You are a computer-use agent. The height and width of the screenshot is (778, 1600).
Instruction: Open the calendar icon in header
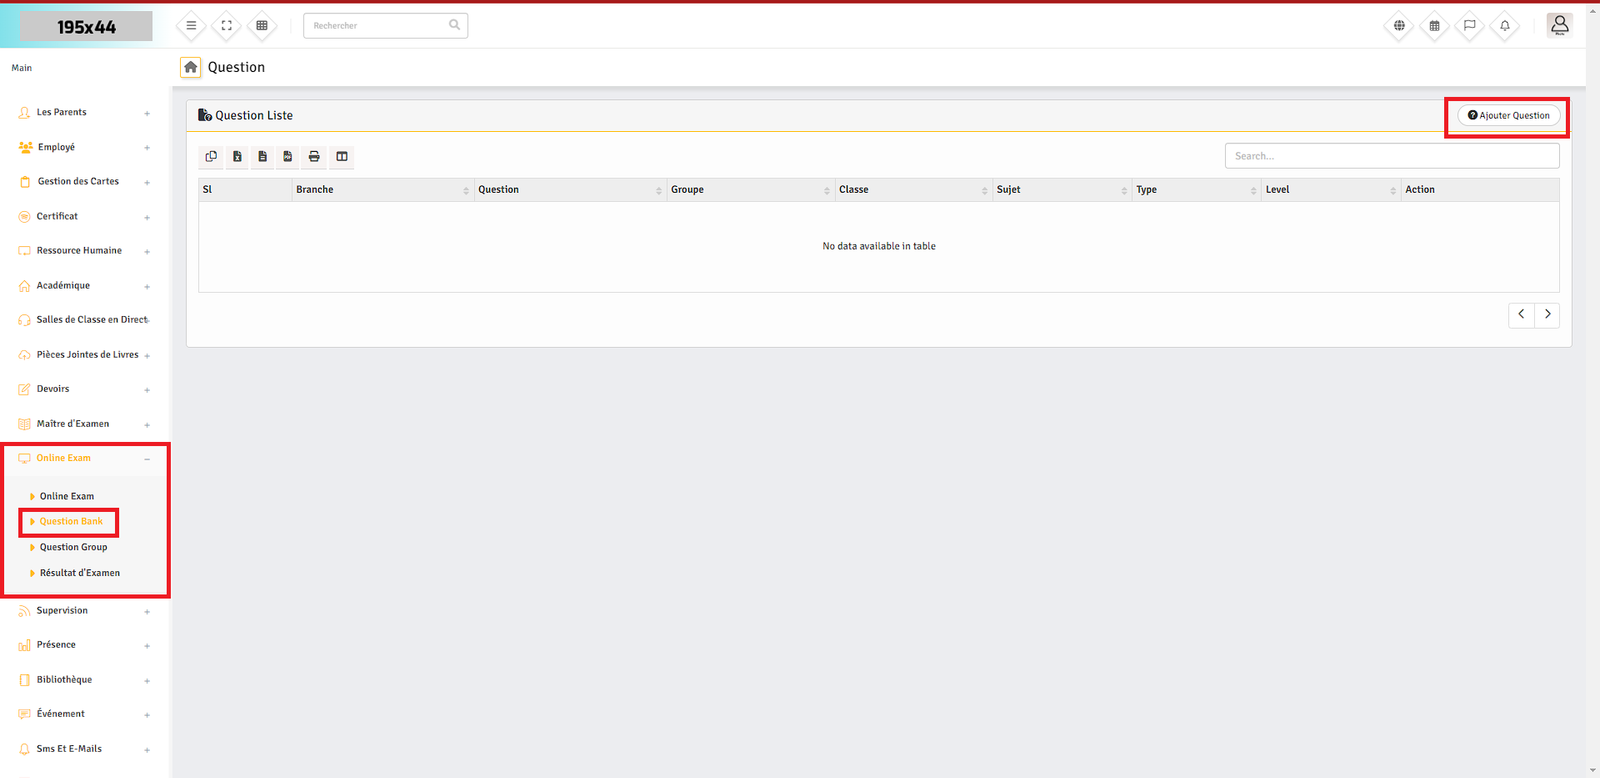click(x=1434, y=26)
